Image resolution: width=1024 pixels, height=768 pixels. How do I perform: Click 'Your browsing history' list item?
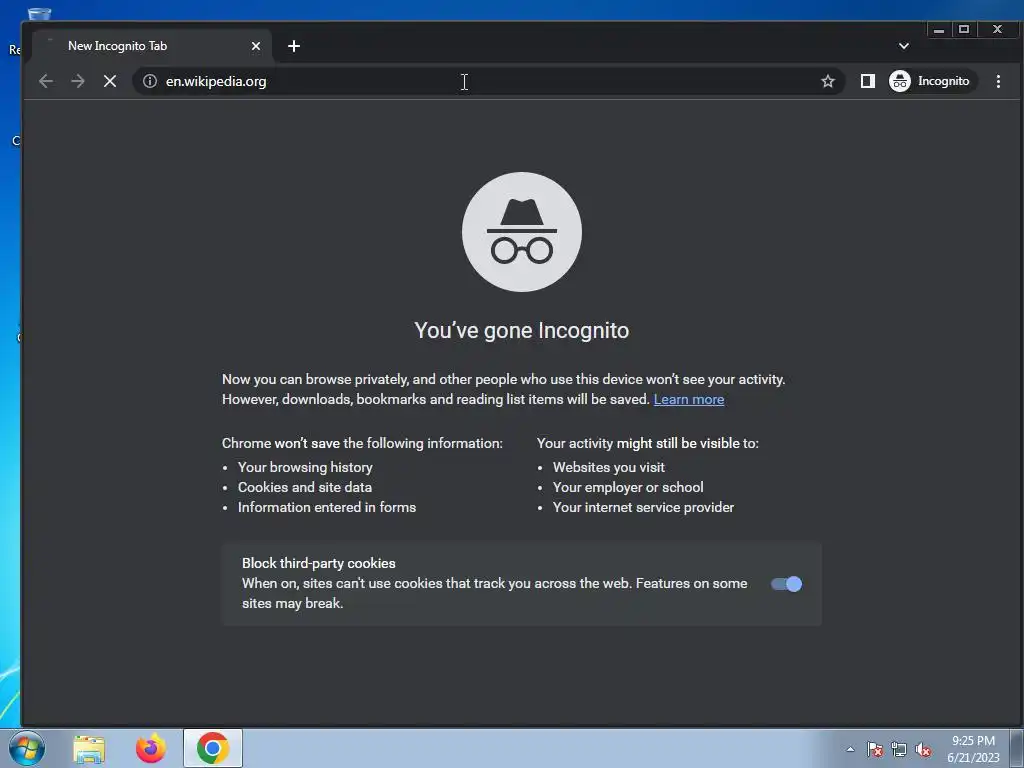tap(305, 467)
